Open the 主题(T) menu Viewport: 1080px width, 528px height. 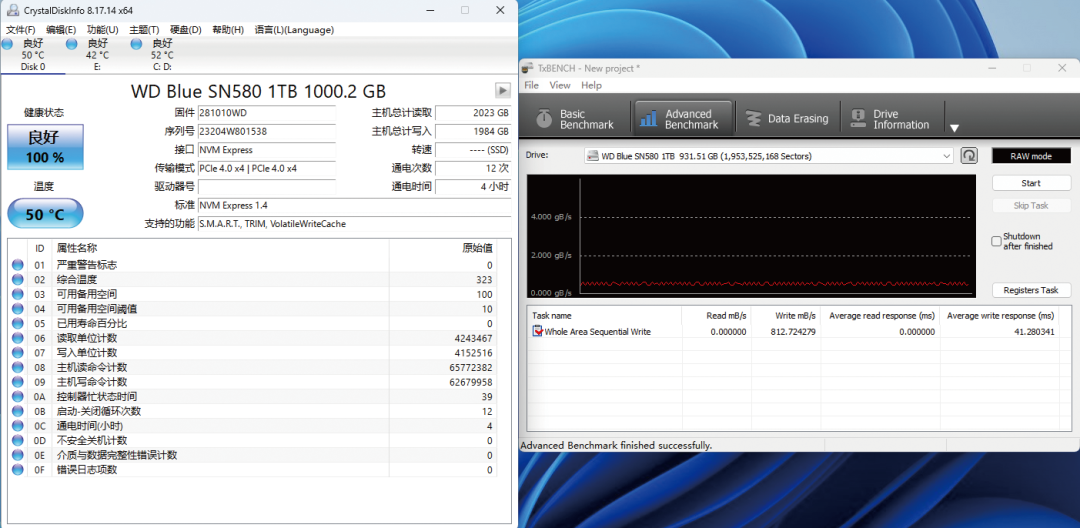(x=145, y=30)
